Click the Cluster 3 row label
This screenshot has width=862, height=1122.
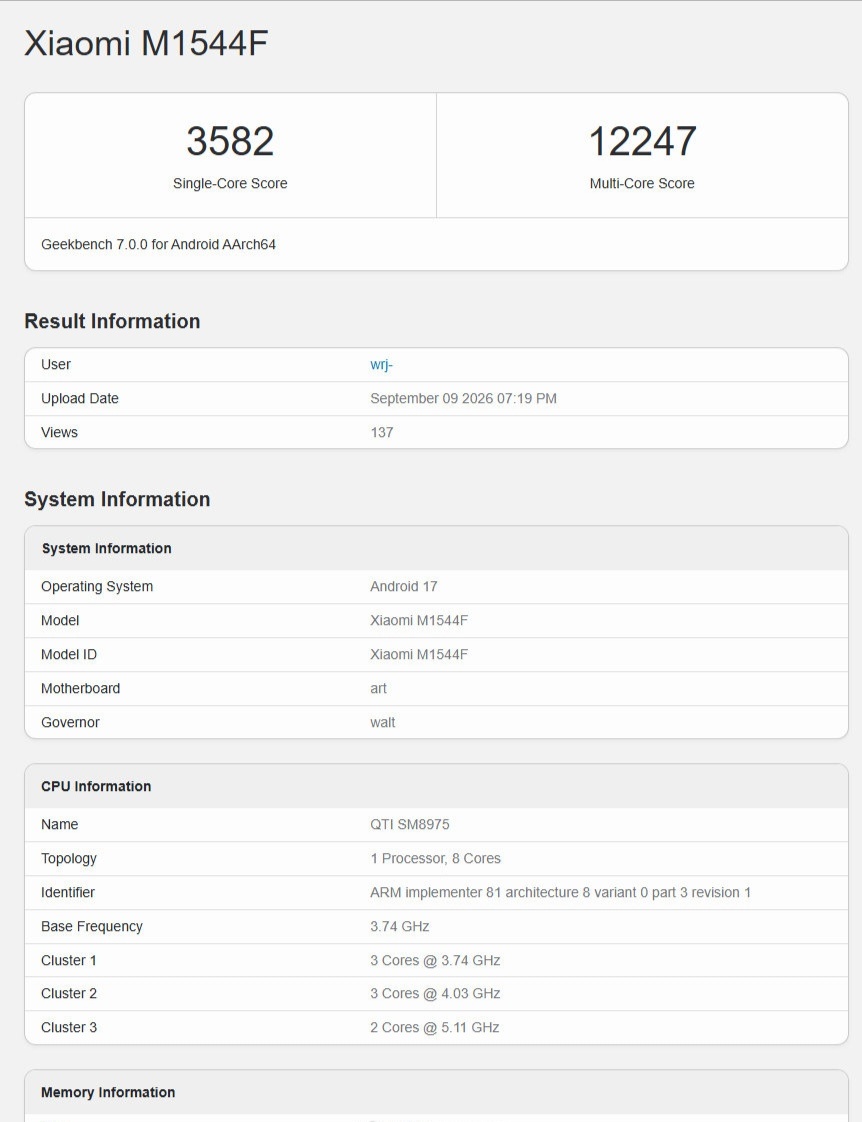point(69,1027)
